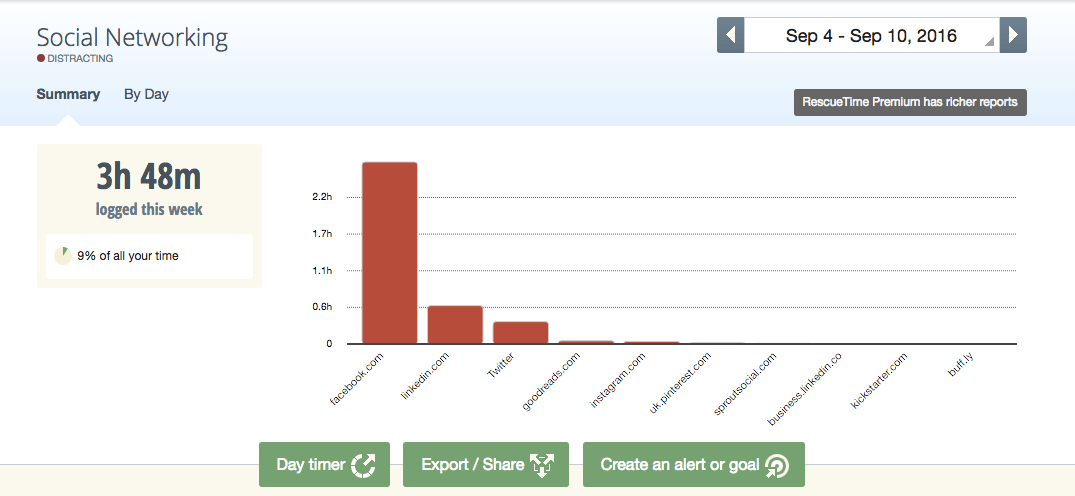Click the red Distracting category dot
The width and height of the screenshot is (1075, 496).
tap(41, 59)
